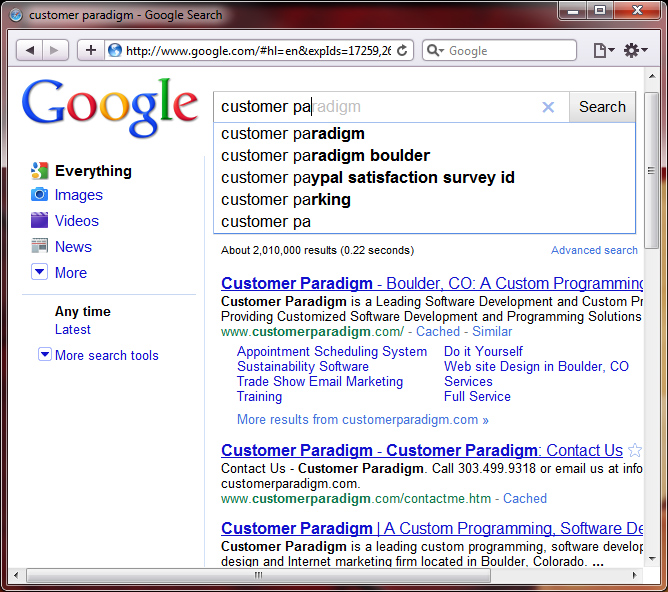Expand More search tools arrow
The image size is (668, 592).
point(45,354)
